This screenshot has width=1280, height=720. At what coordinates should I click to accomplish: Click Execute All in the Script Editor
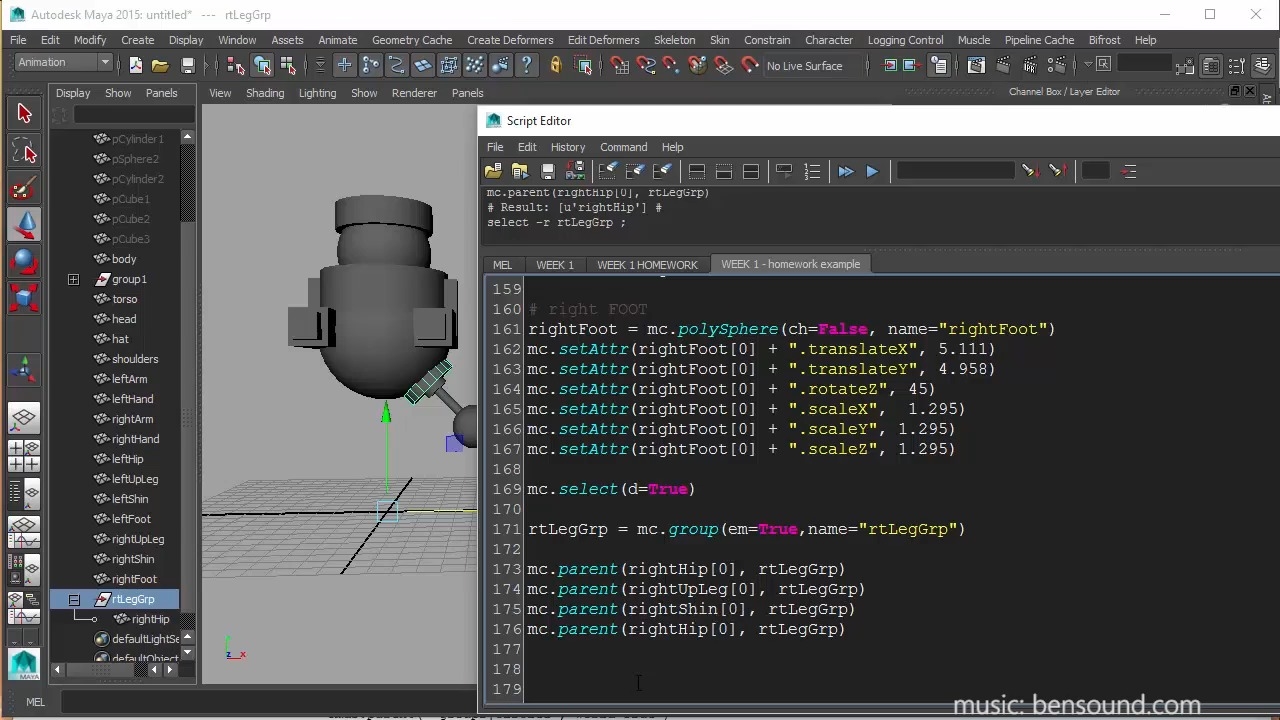click(x=845, y=171)
